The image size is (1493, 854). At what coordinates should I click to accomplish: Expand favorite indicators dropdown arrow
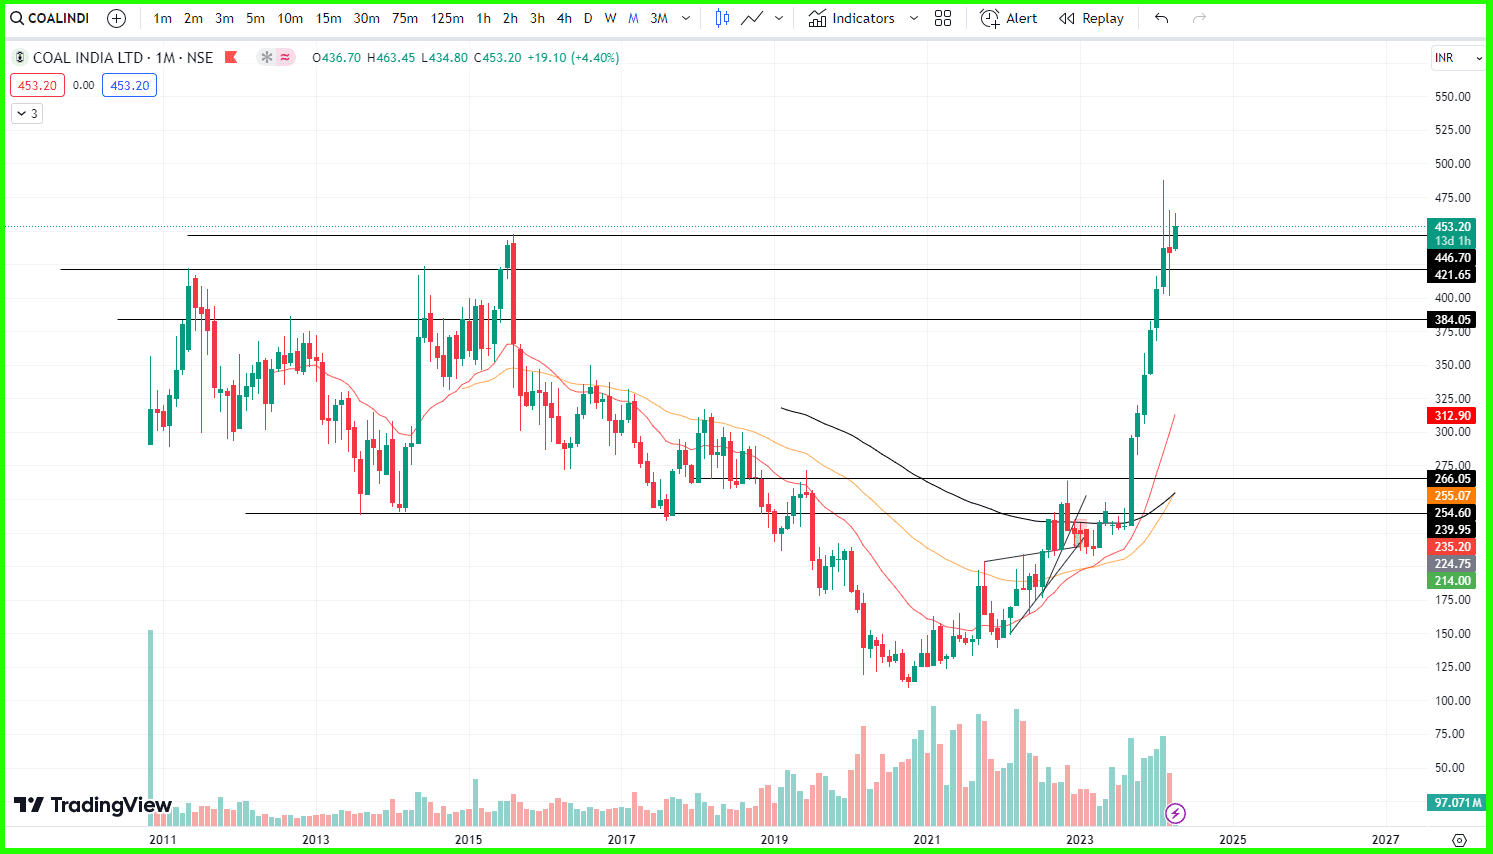pos(914,18)
